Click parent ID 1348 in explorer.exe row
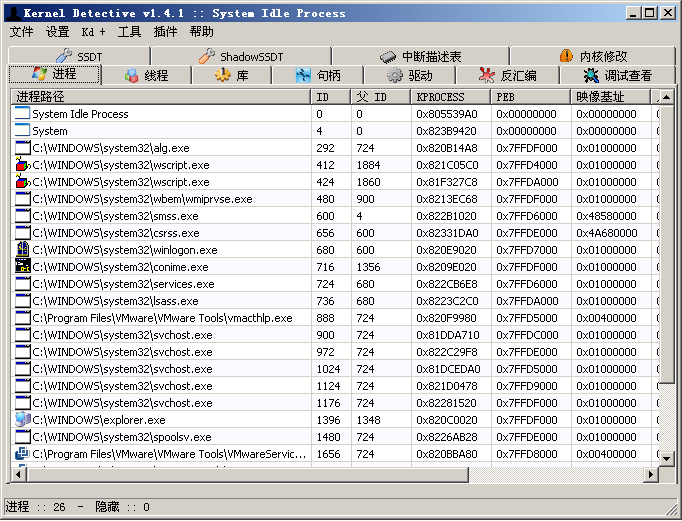Image resolution: width=682 pixels, height=521 pixels. point(368,420)
